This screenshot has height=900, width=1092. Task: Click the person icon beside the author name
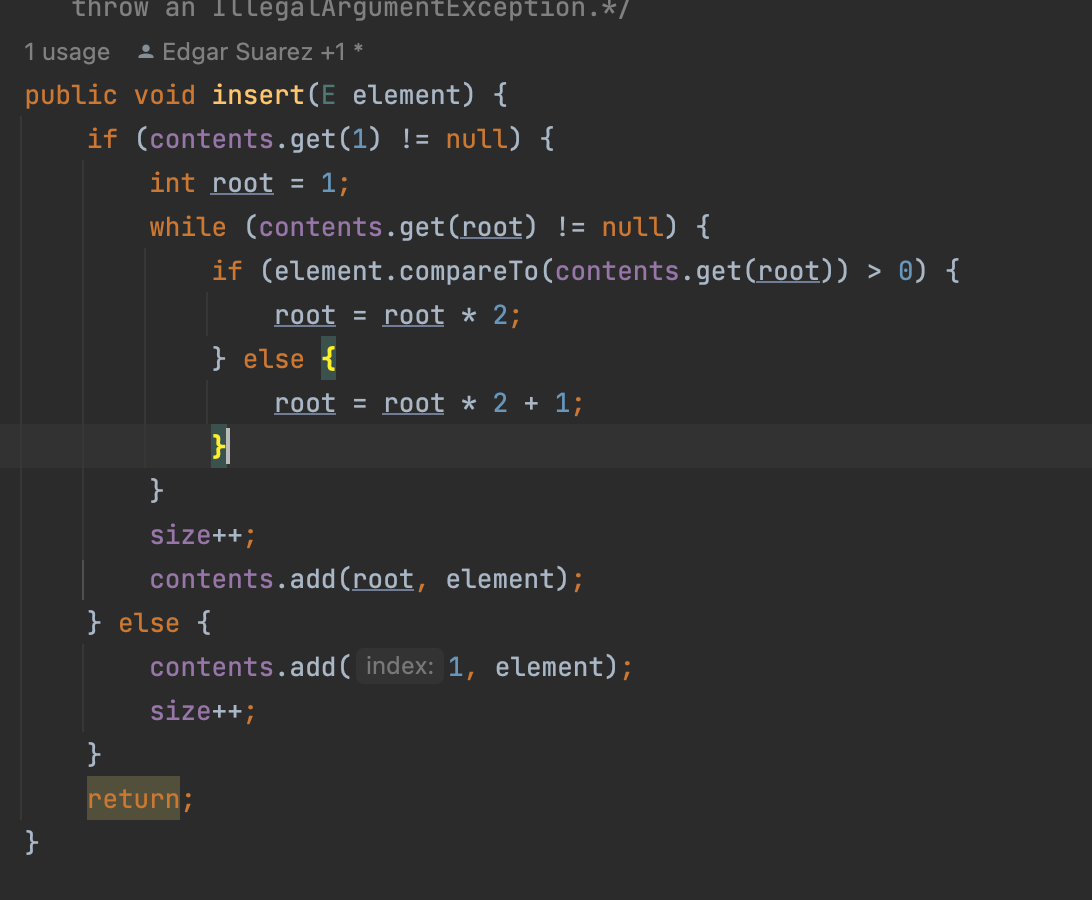(x=146, y=52)
